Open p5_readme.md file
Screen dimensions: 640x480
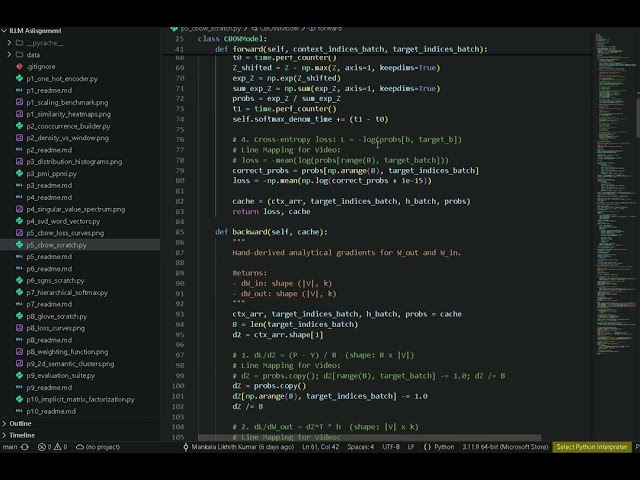(x=49, y=257)
